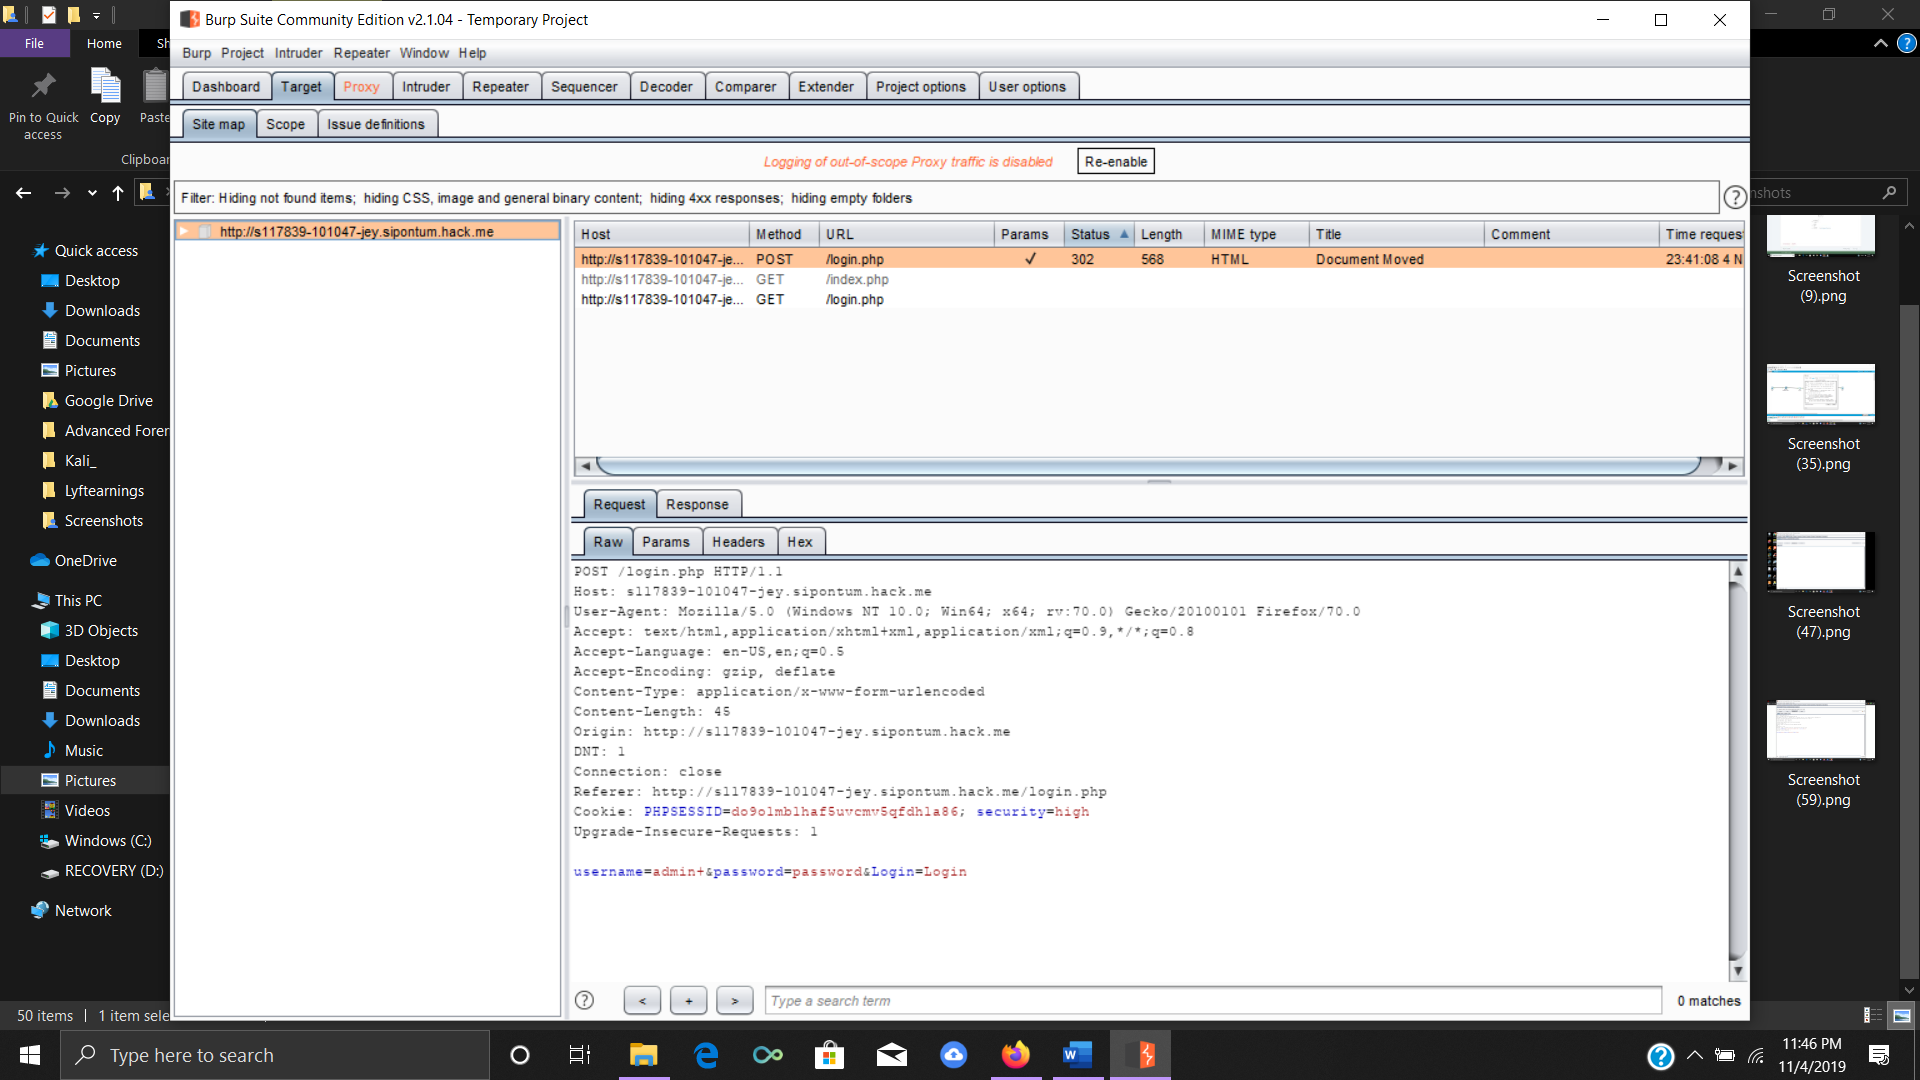Switch to the Response tab
The height and width of the screenshot is (1080, 1920).
tap(697, 505)
